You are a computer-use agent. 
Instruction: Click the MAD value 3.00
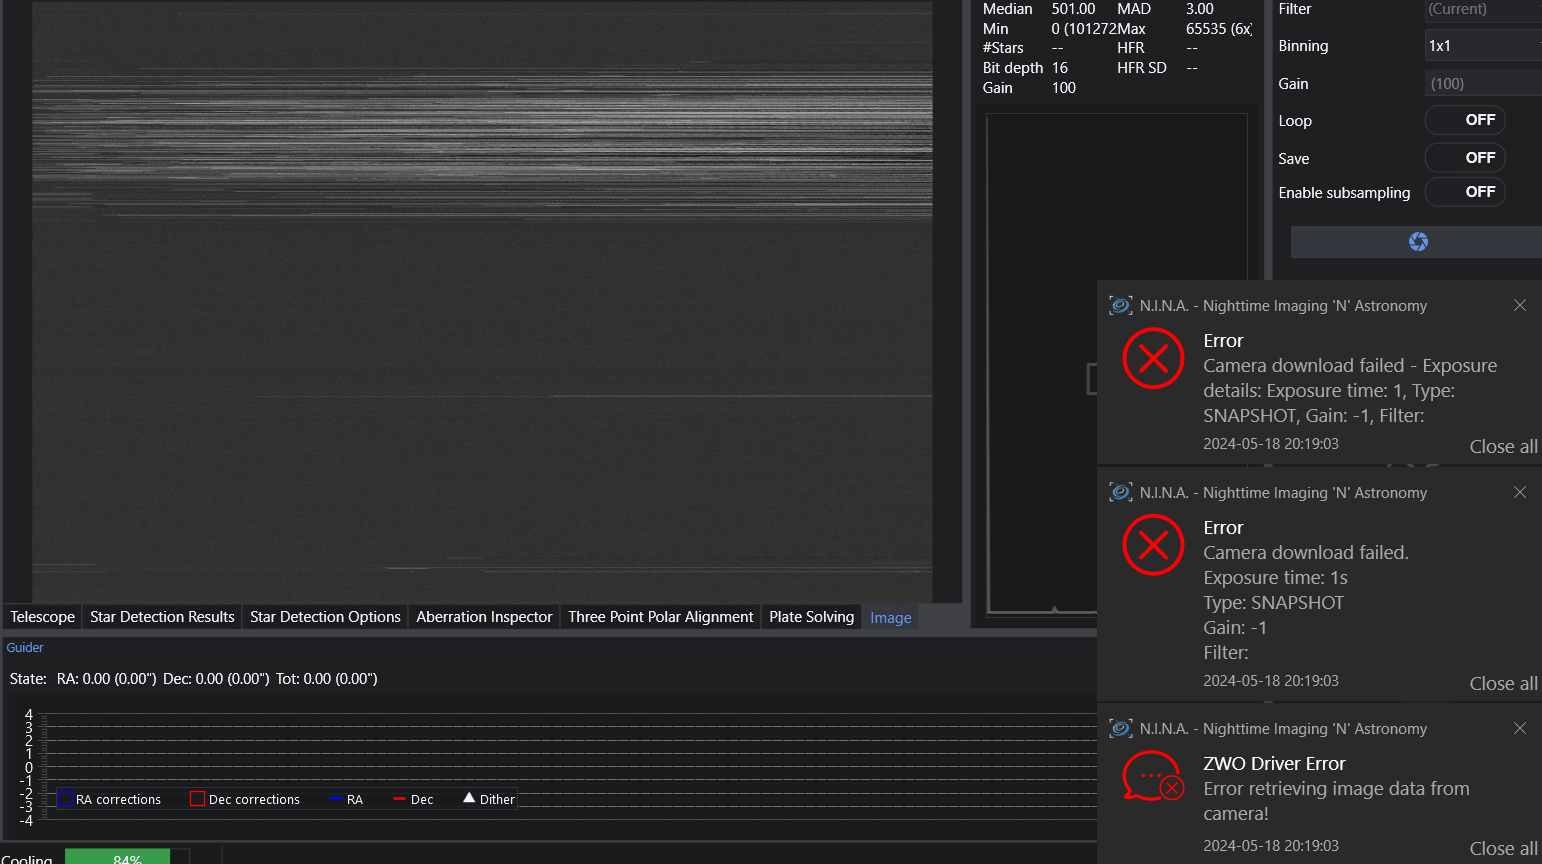pos(1200,9)
